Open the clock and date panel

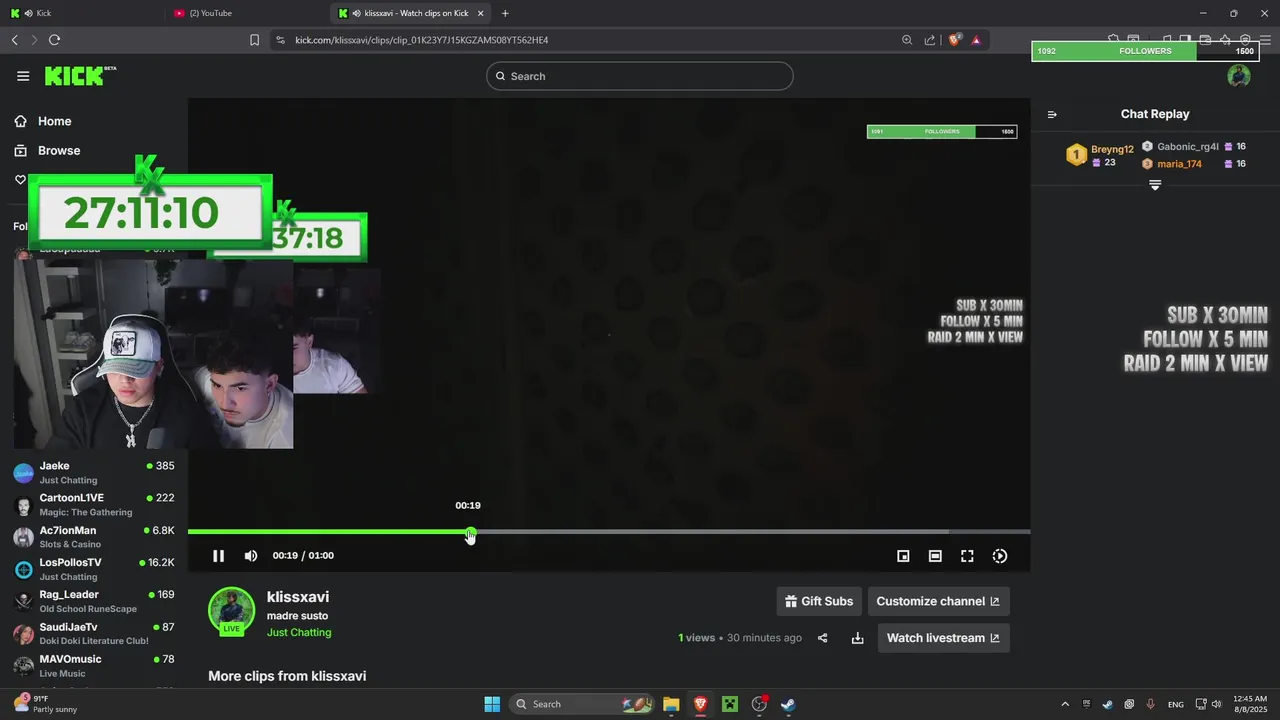pyautogui.click(x=1250, y=704)
